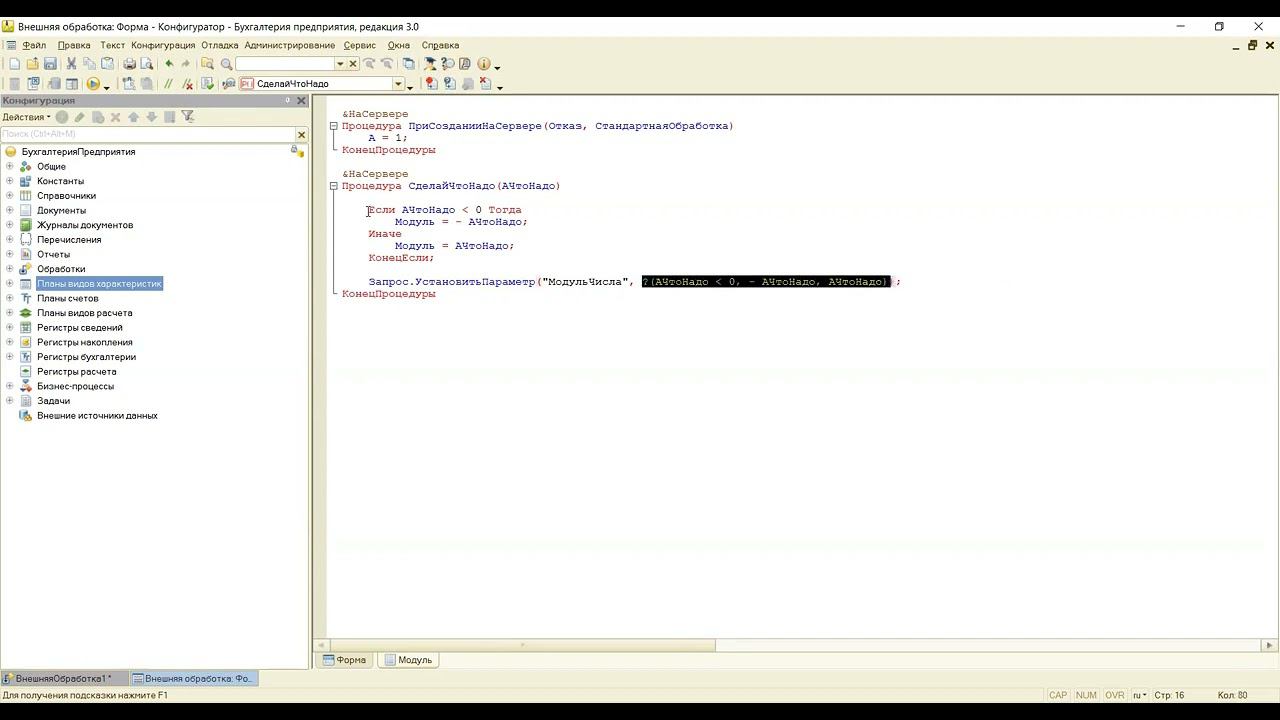
Task: Click the uncomment lines icon
Action: coord(187,84)
